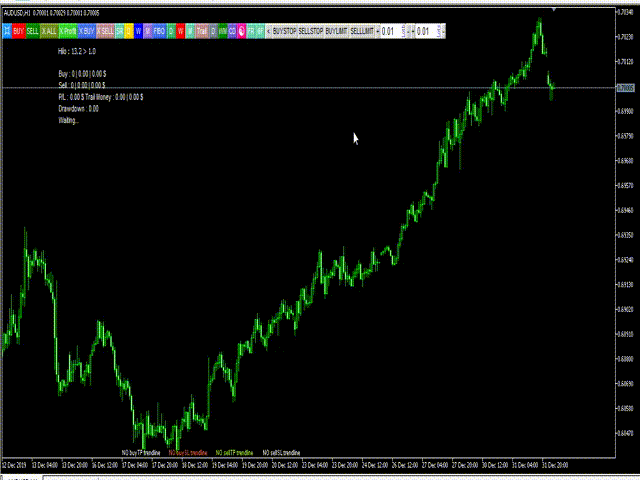Toggle the FIBO button
640x480 pixels.
coord(159,31)
